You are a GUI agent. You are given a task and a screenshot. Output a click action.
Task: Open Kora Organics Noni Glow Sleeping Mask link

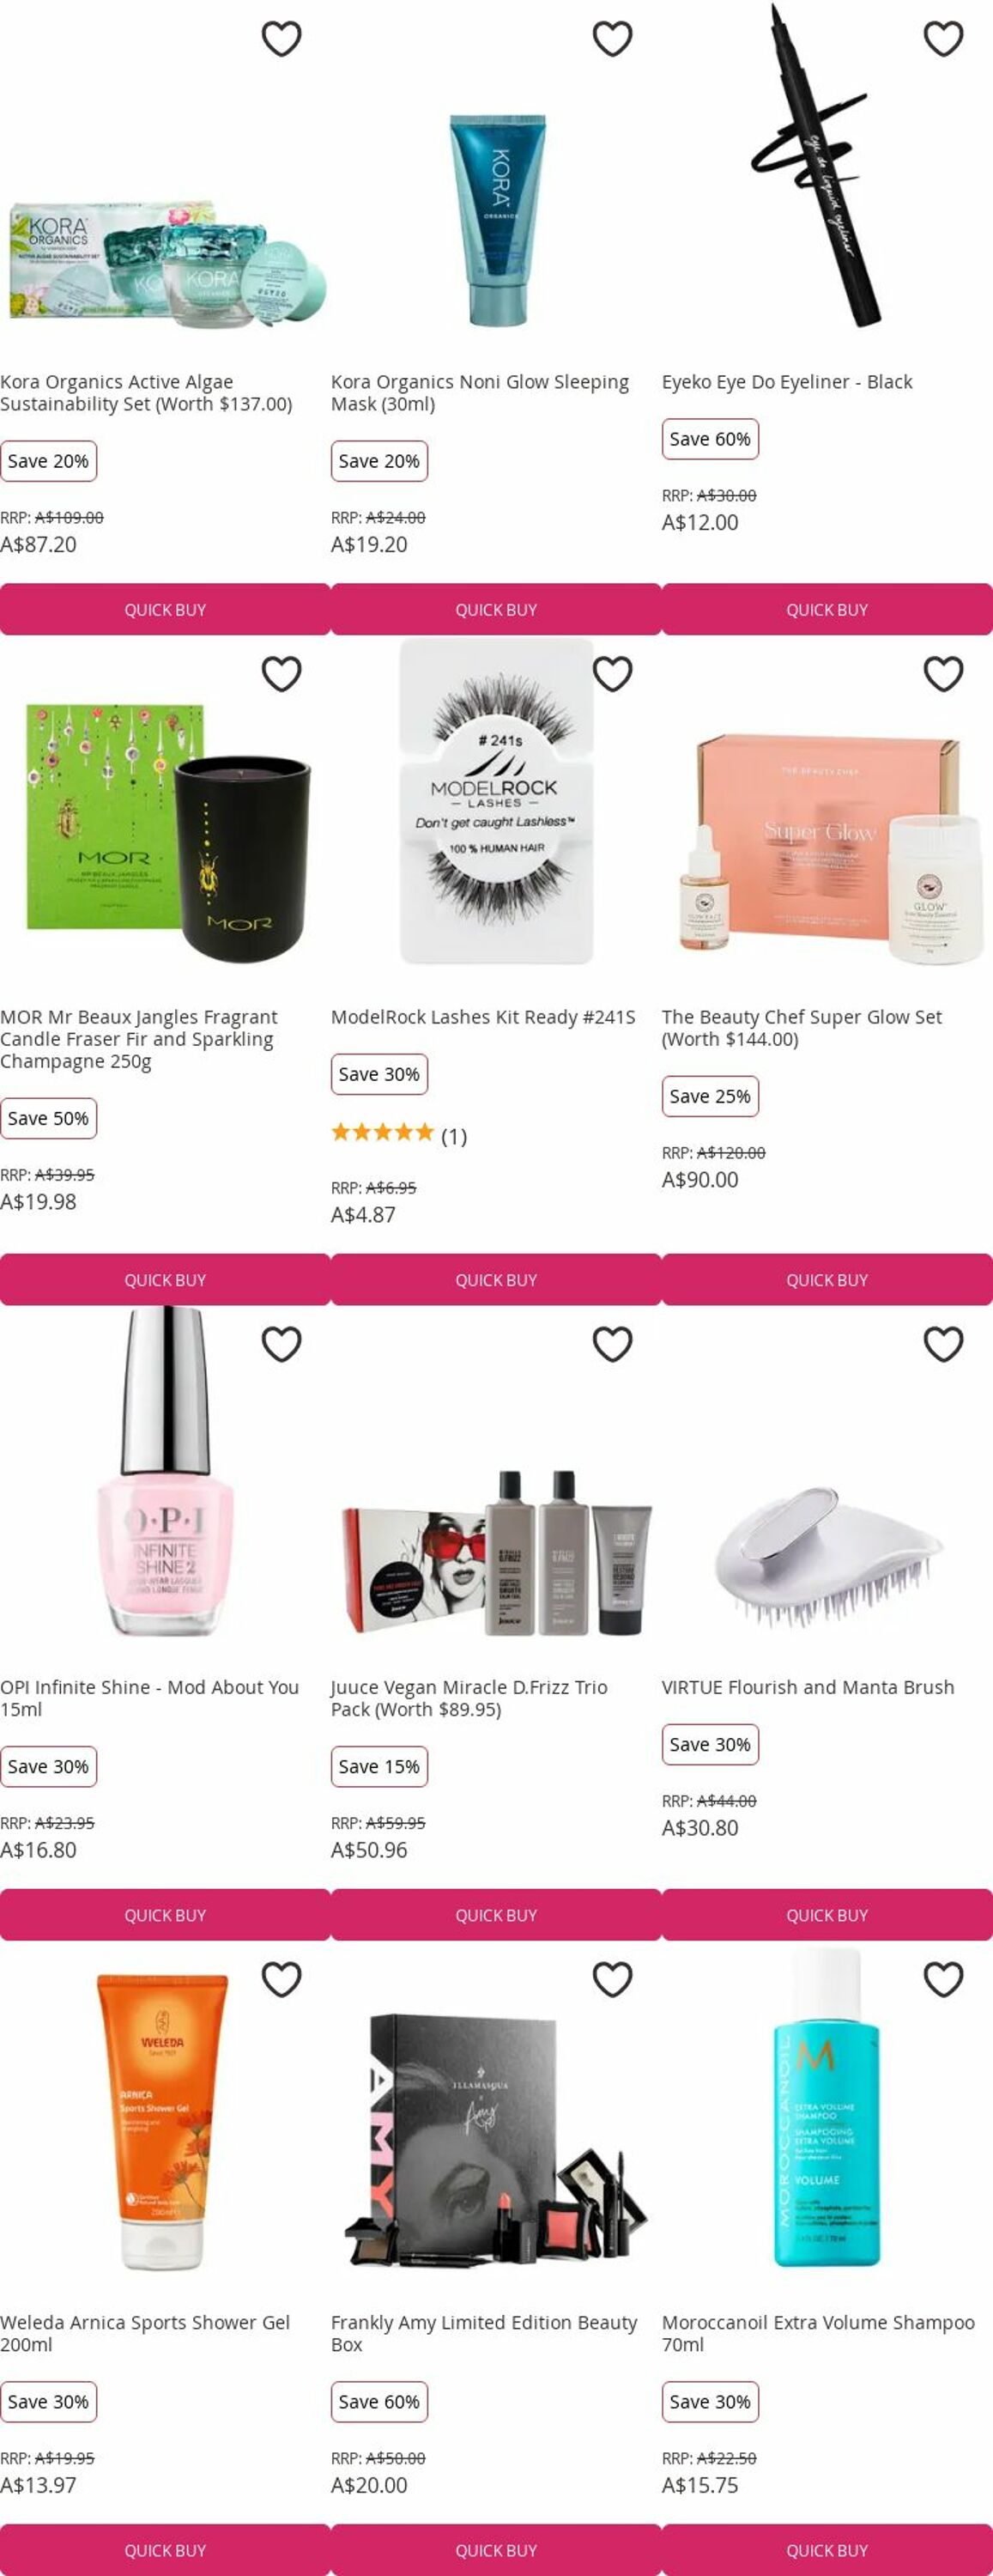480,393
